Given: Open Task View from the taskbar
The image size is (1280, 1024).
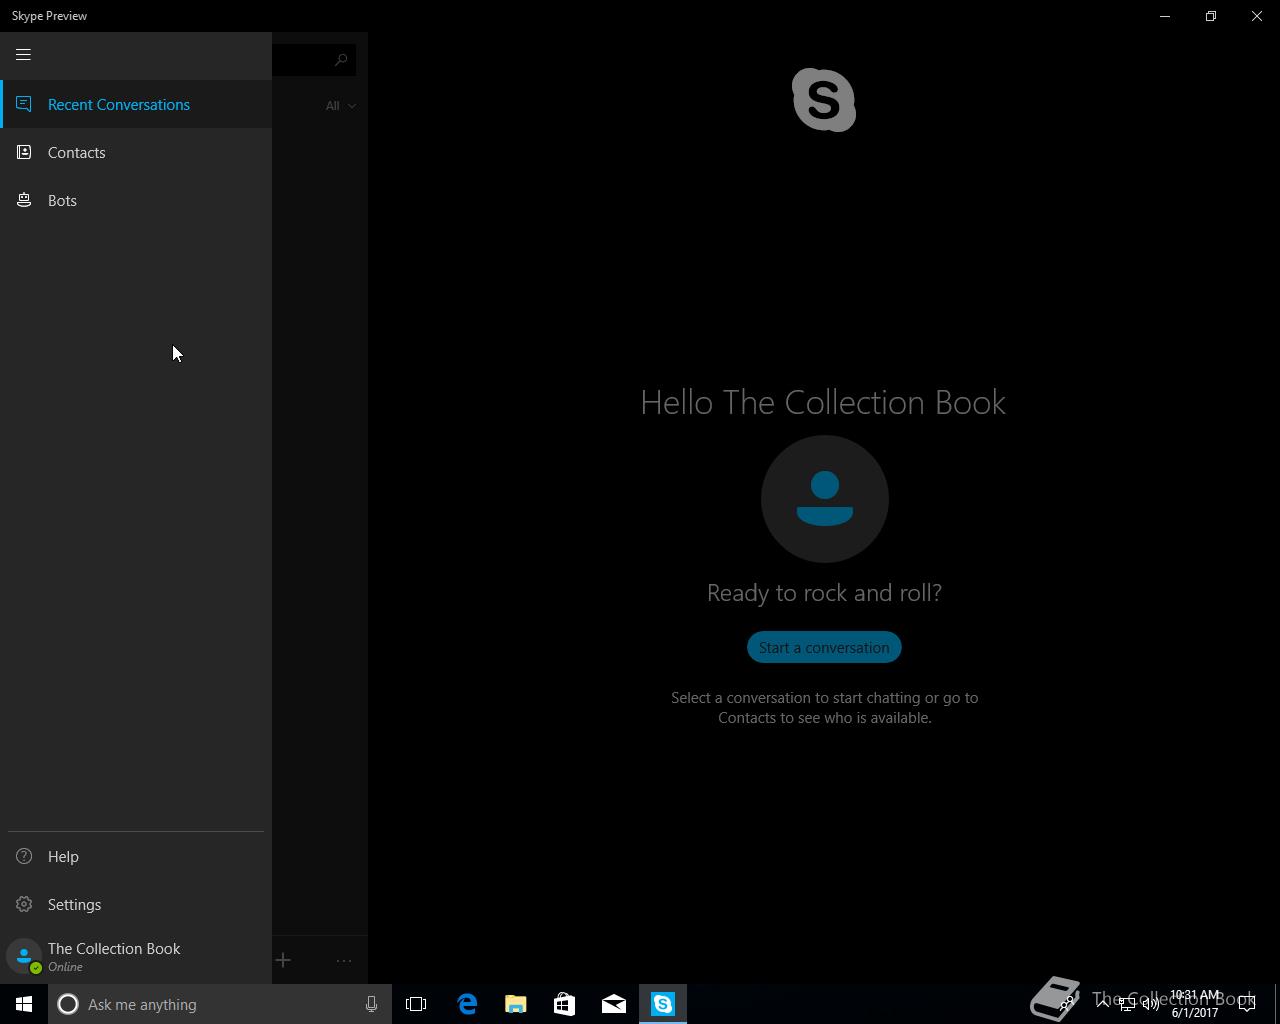Looking at the screenshot, I should pos(416,1004).
